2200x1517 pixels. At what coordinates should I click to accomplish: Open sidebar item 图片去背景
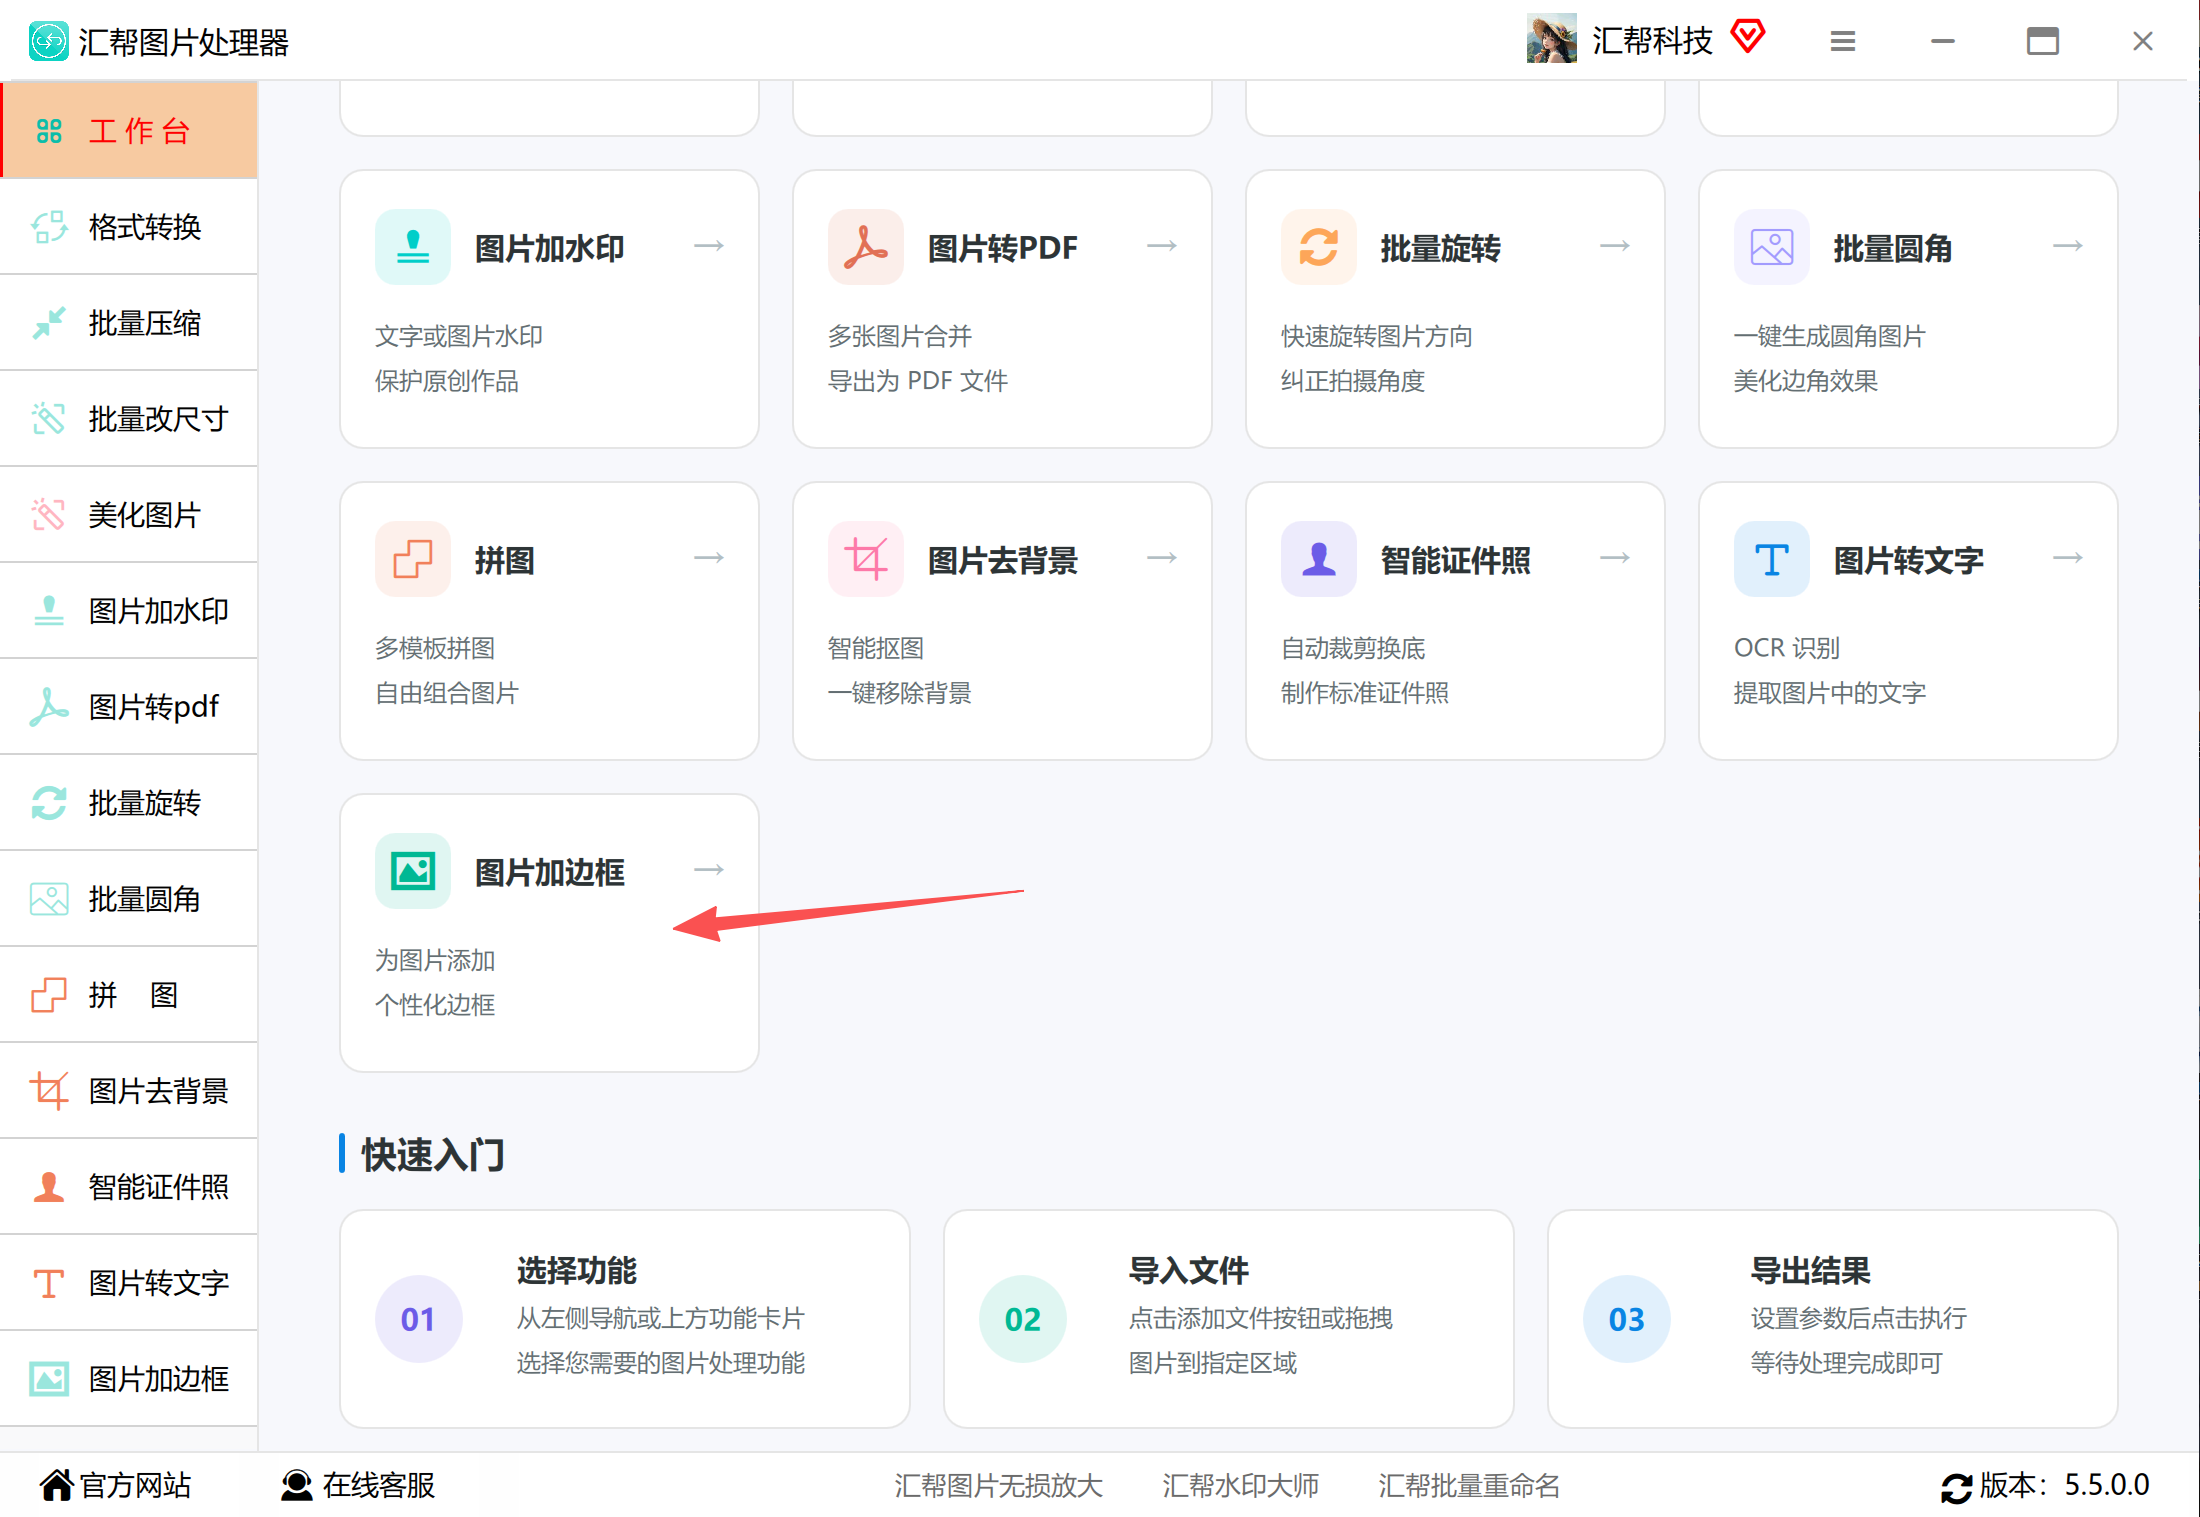click(x=129, y=1091)
